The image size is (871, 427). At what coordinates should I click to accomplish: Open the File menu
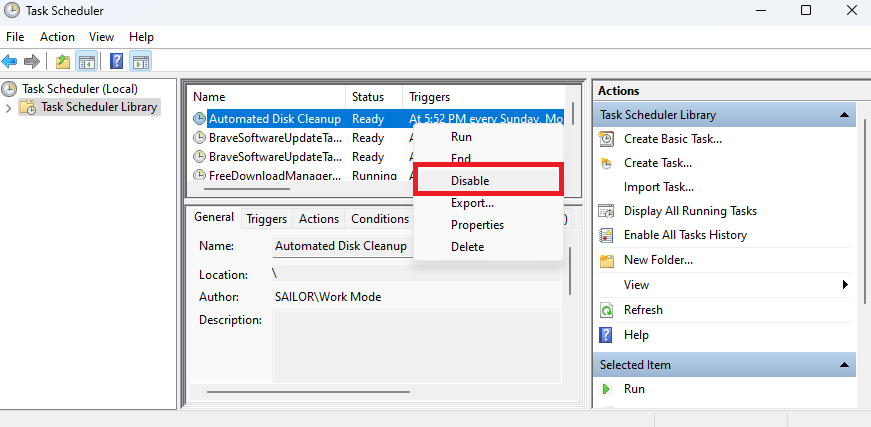(x=15, y=37)
